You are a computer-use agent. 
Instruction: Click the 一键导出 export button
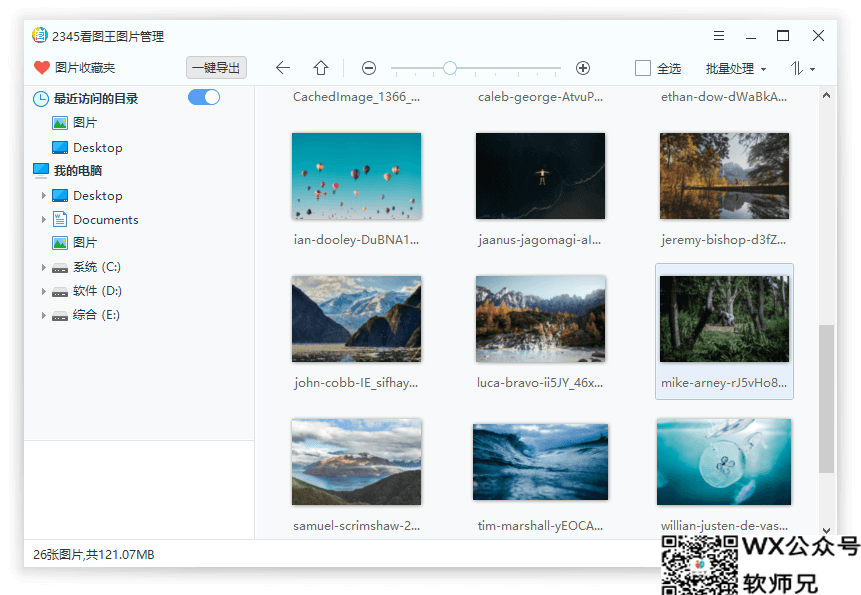217,68
